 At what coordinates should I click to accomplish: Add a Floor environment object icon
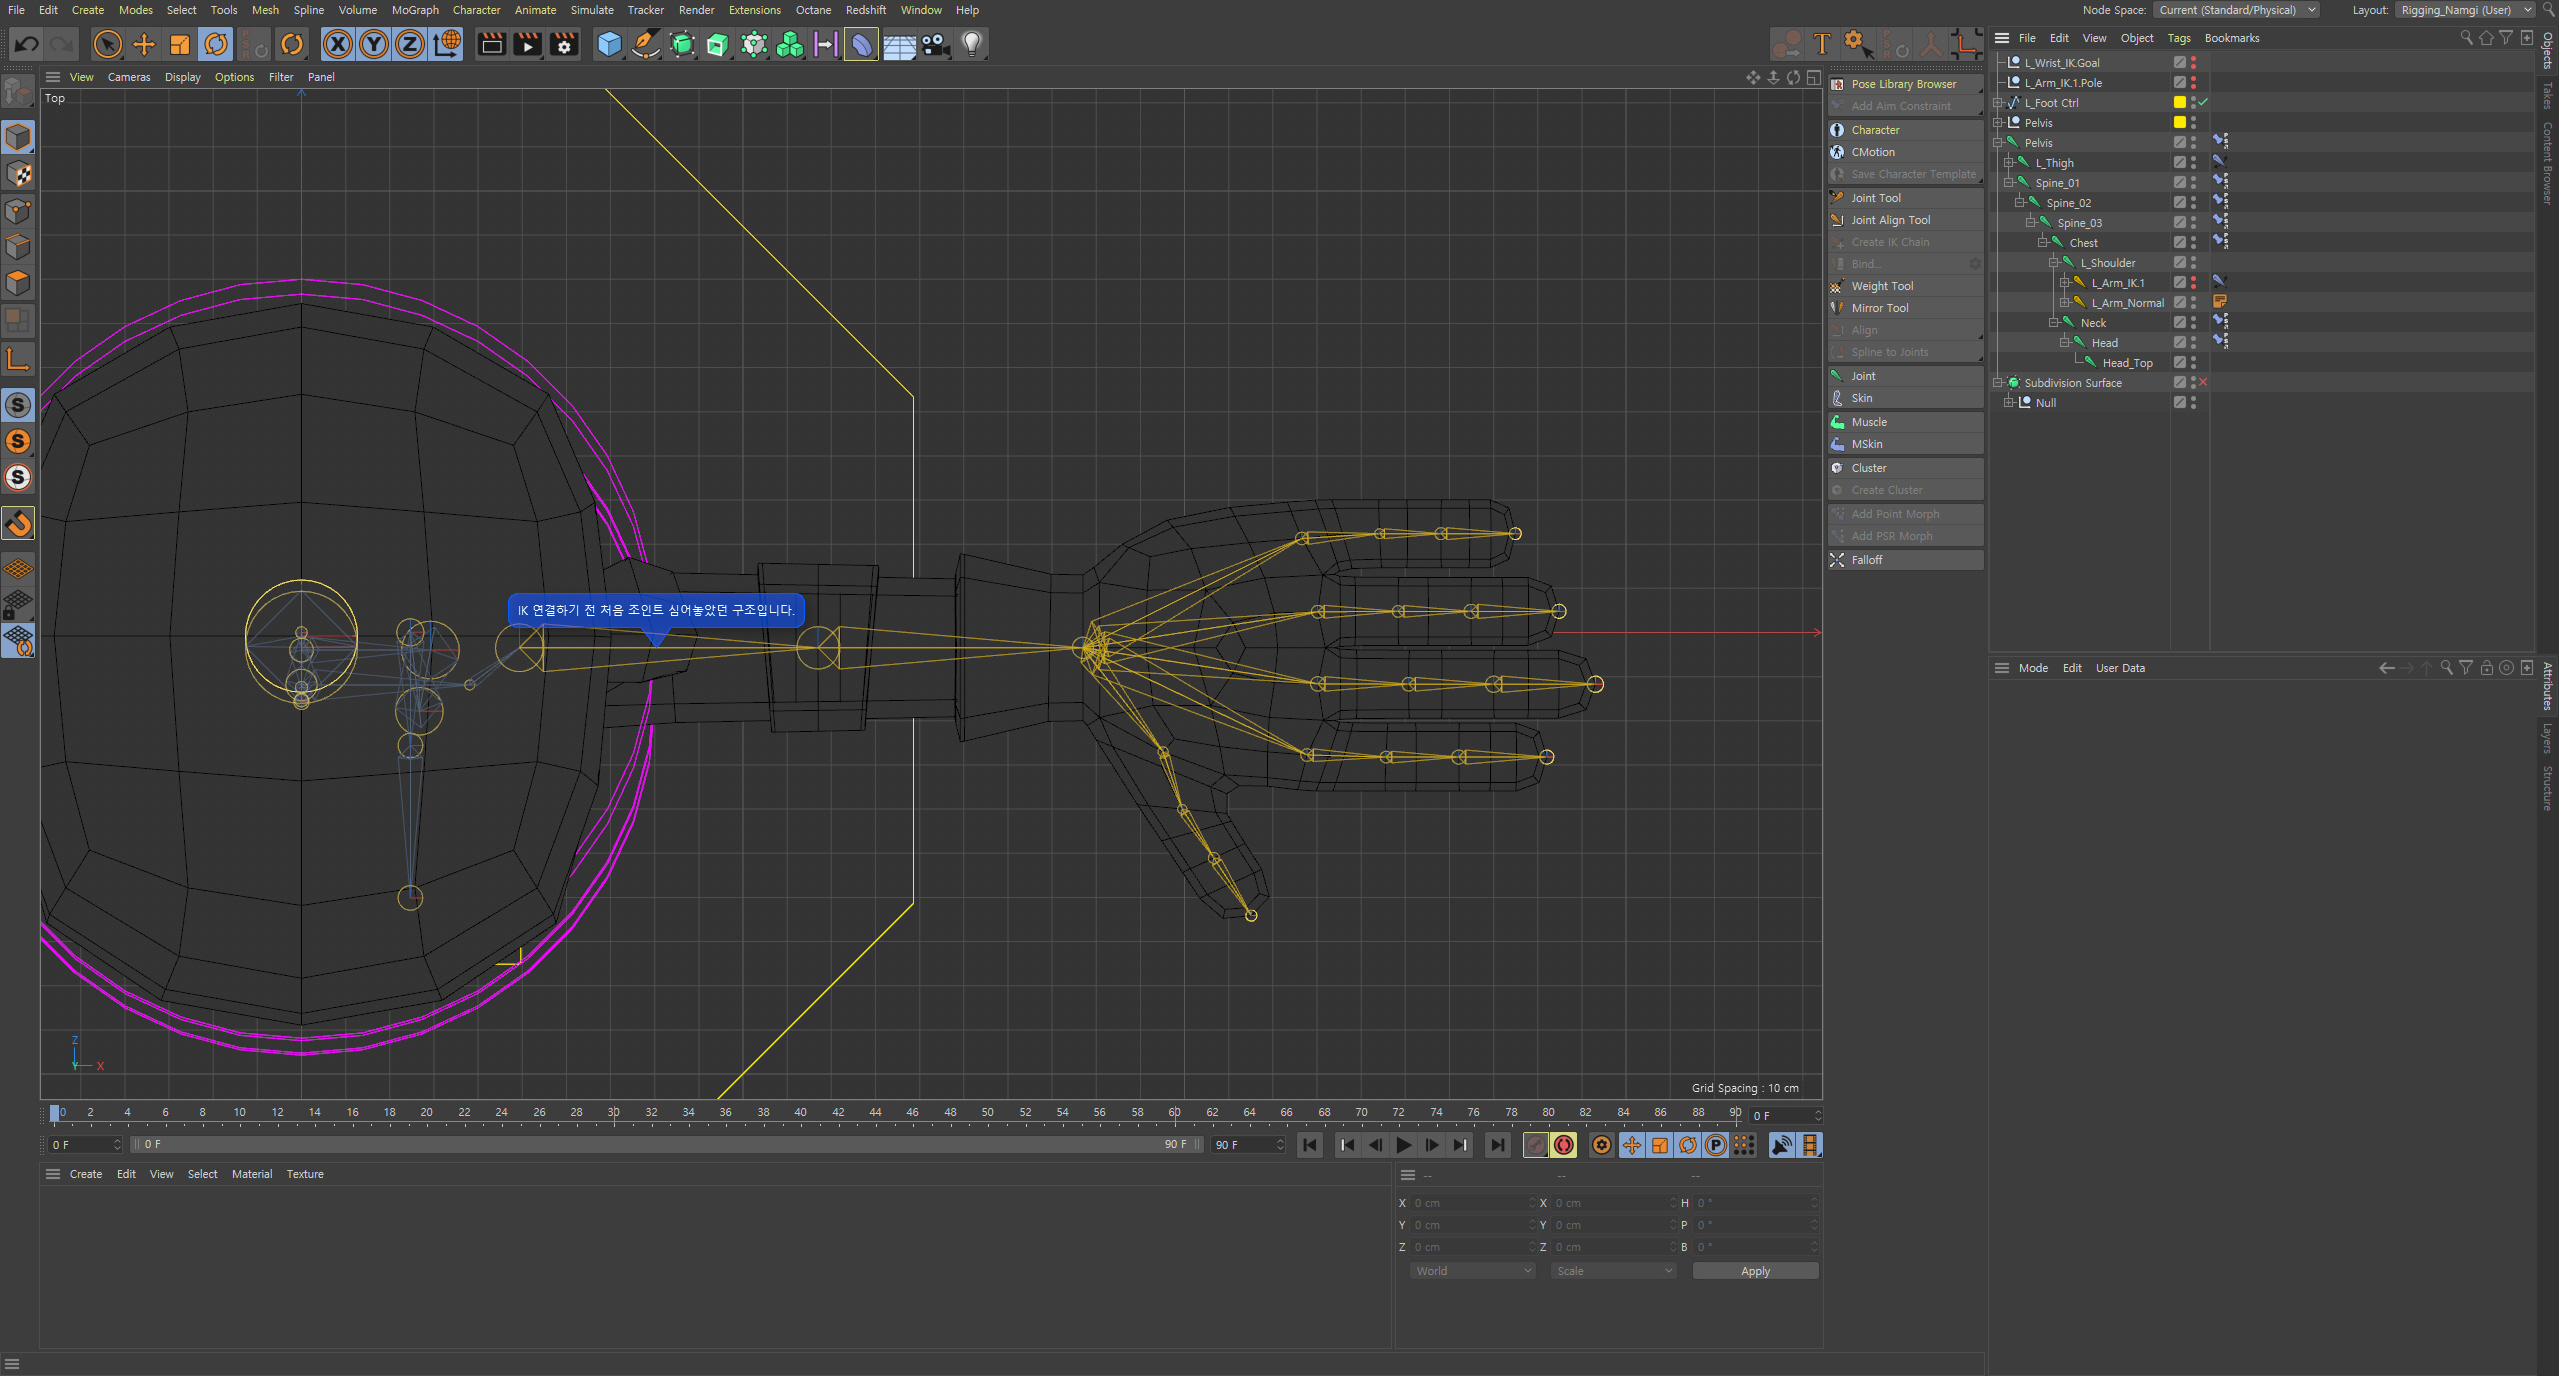(x=898, y=44)
